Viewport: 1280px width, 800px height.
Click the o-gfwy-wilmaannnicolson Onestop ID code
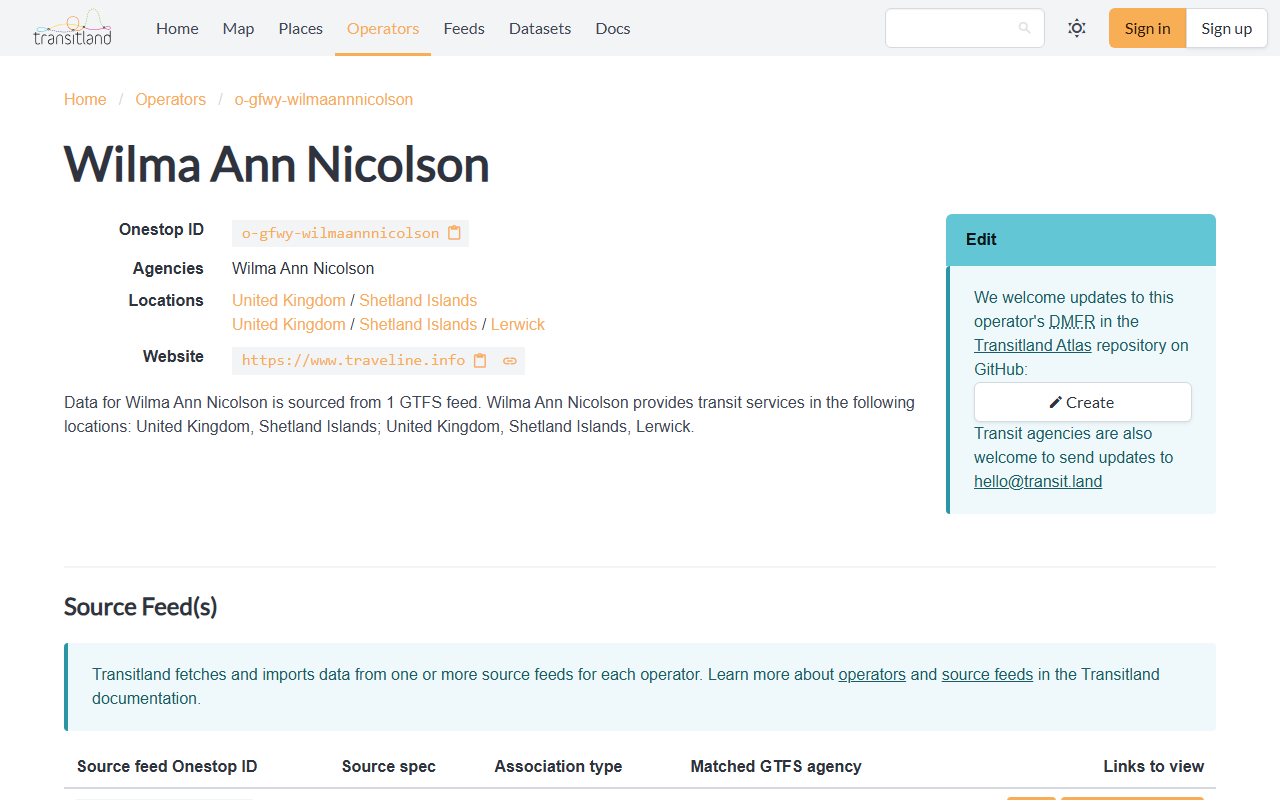(340, 233)
